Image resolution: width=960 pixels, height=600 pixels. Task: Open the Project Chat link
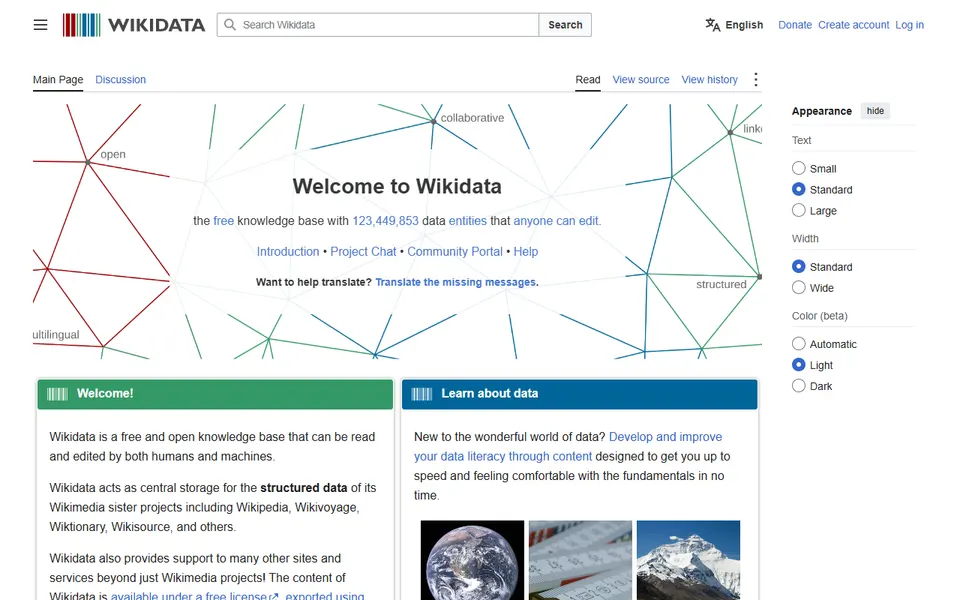click(363, 252)
